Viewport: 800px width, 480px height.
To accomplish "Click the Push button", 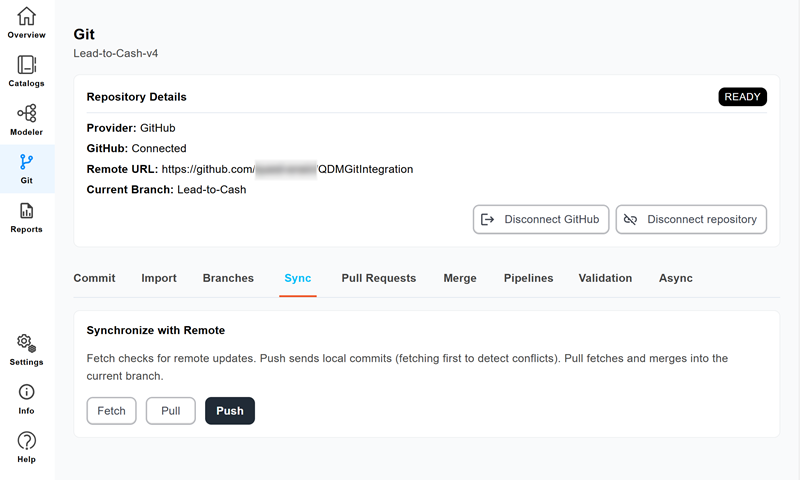I will coord(230,411).
